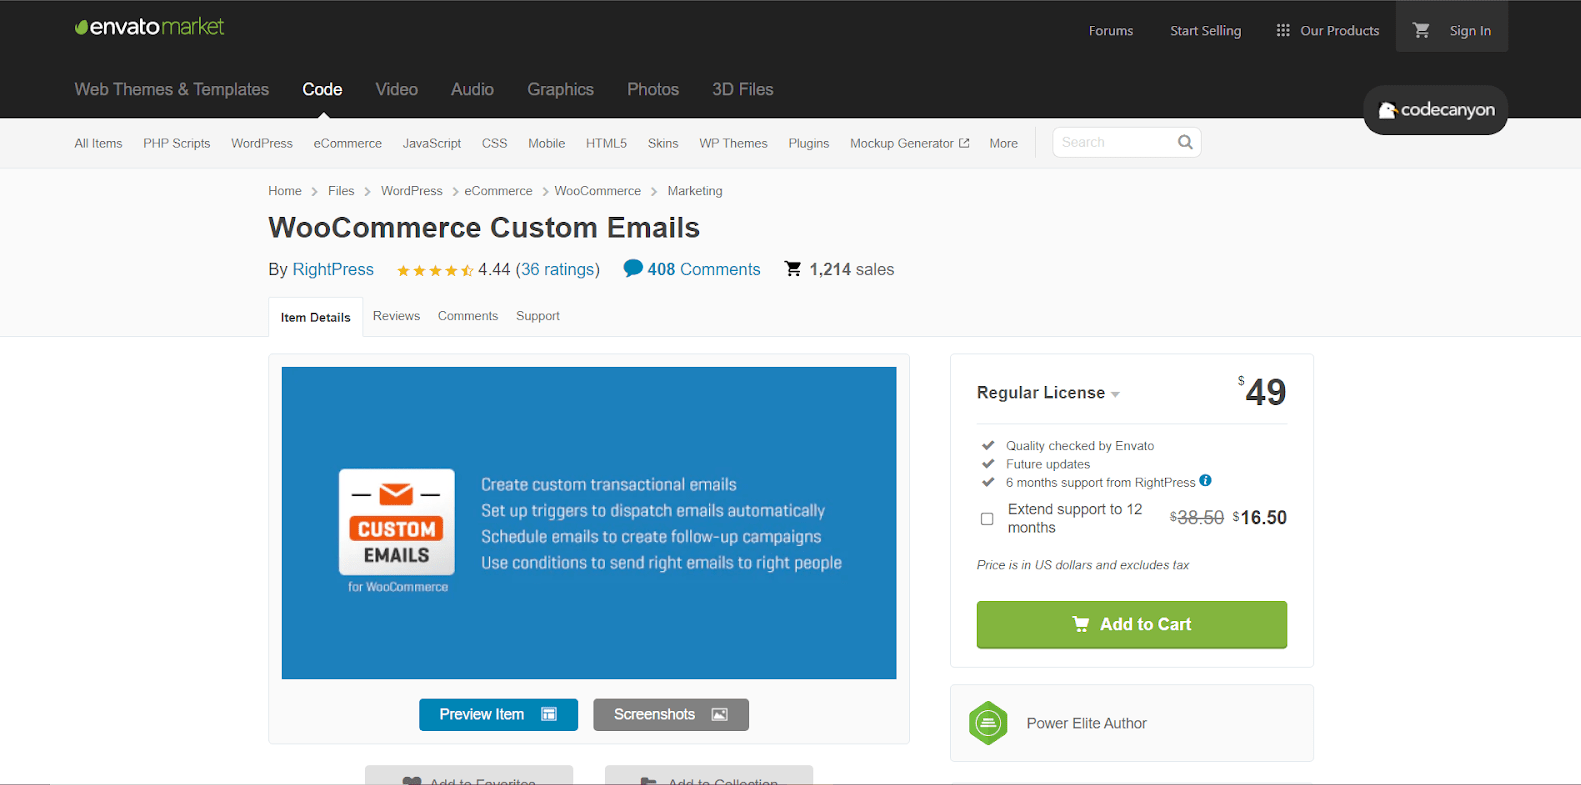Select the Item Details tab

click(x=315, y=317)
